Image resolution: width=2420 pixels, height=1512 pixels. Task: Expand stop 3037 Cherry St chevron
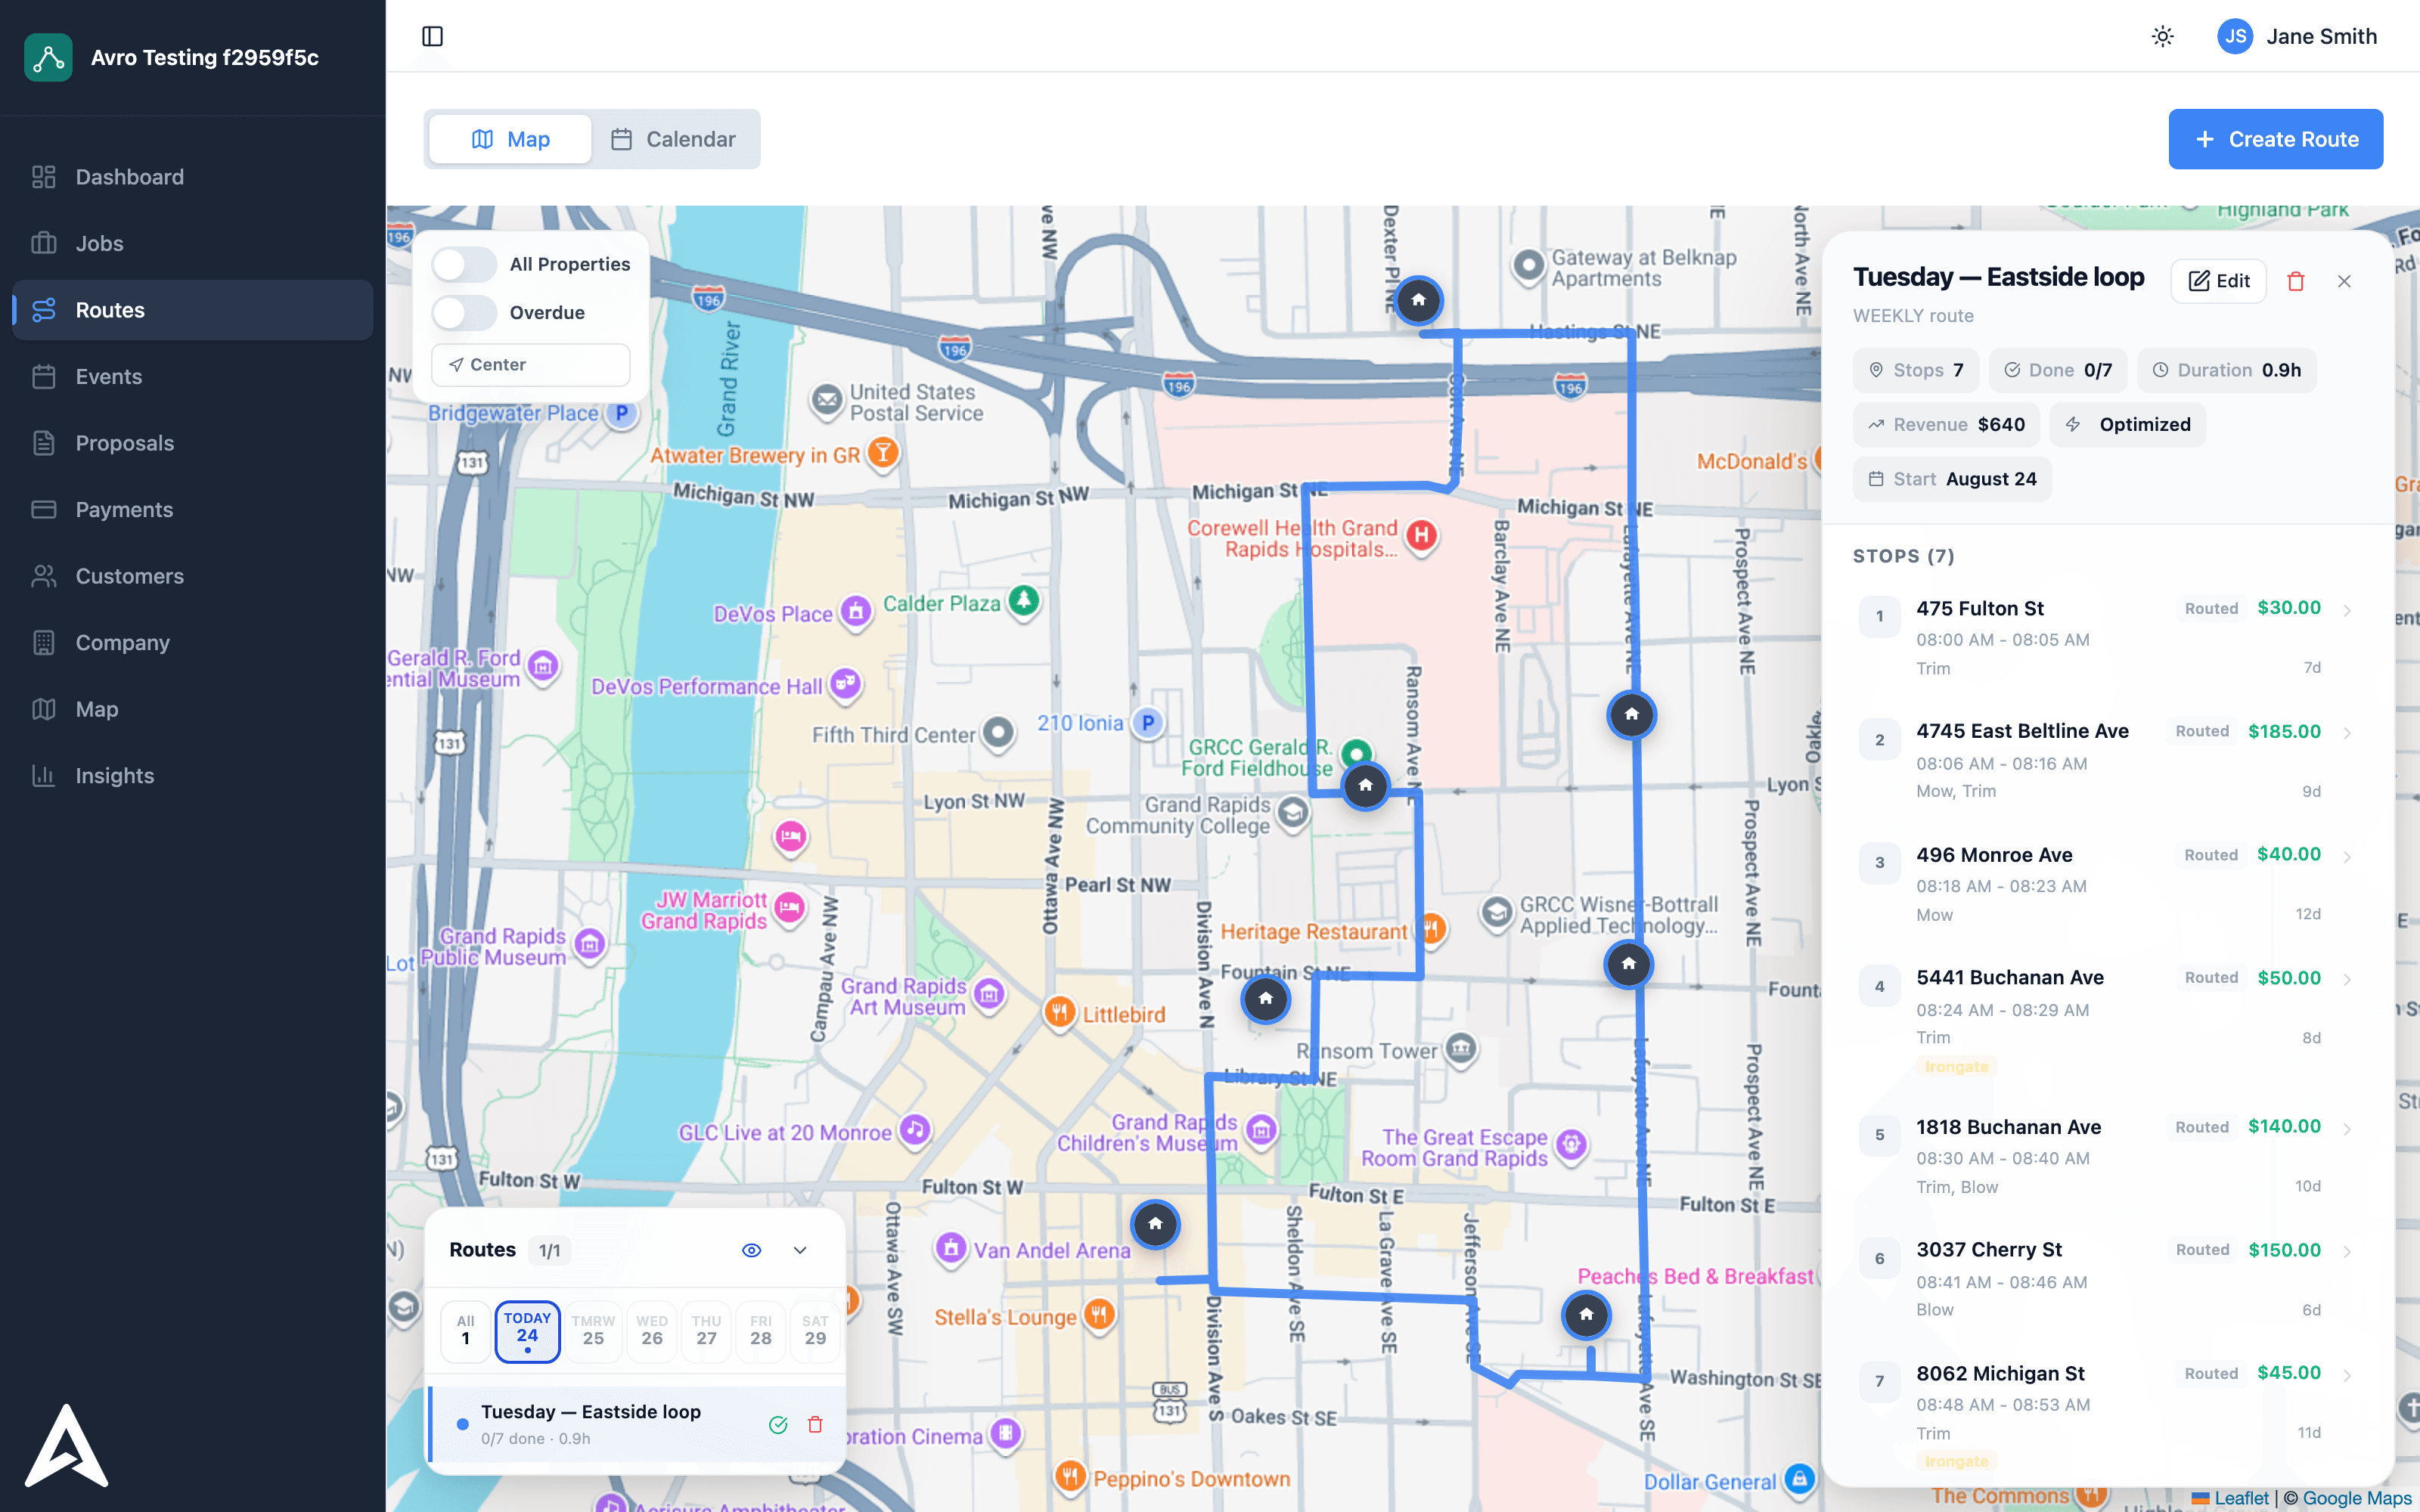[2347, 1252]
